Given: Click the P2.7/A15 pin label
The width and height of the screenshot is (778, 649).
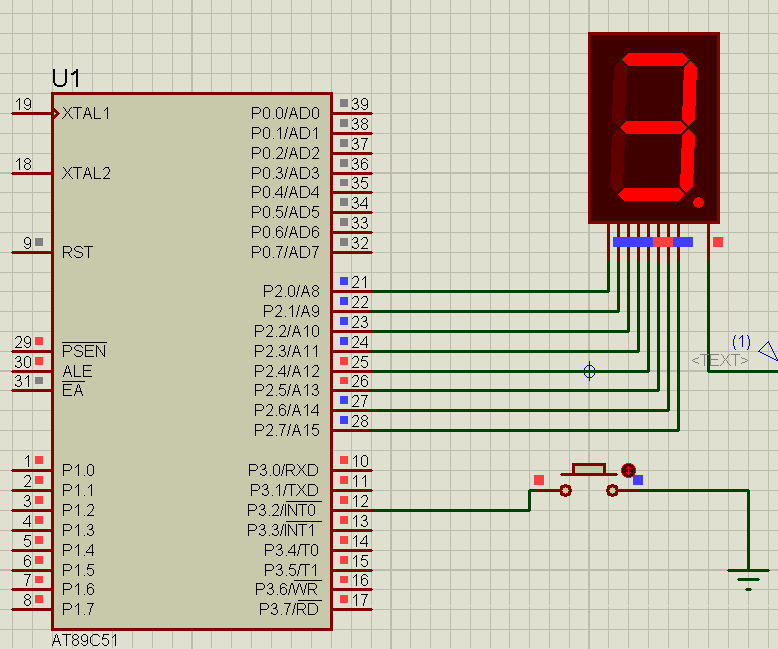Looking at the screenshot, I should [x=287, y=430].
